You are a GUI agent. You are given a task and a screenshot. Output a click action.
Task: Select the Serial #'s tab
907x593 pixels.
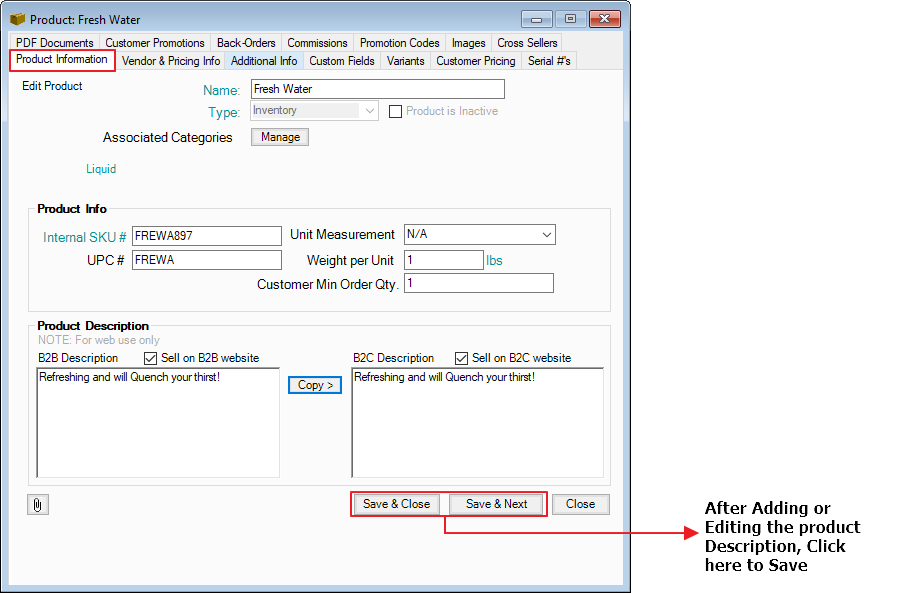(549, 61)
